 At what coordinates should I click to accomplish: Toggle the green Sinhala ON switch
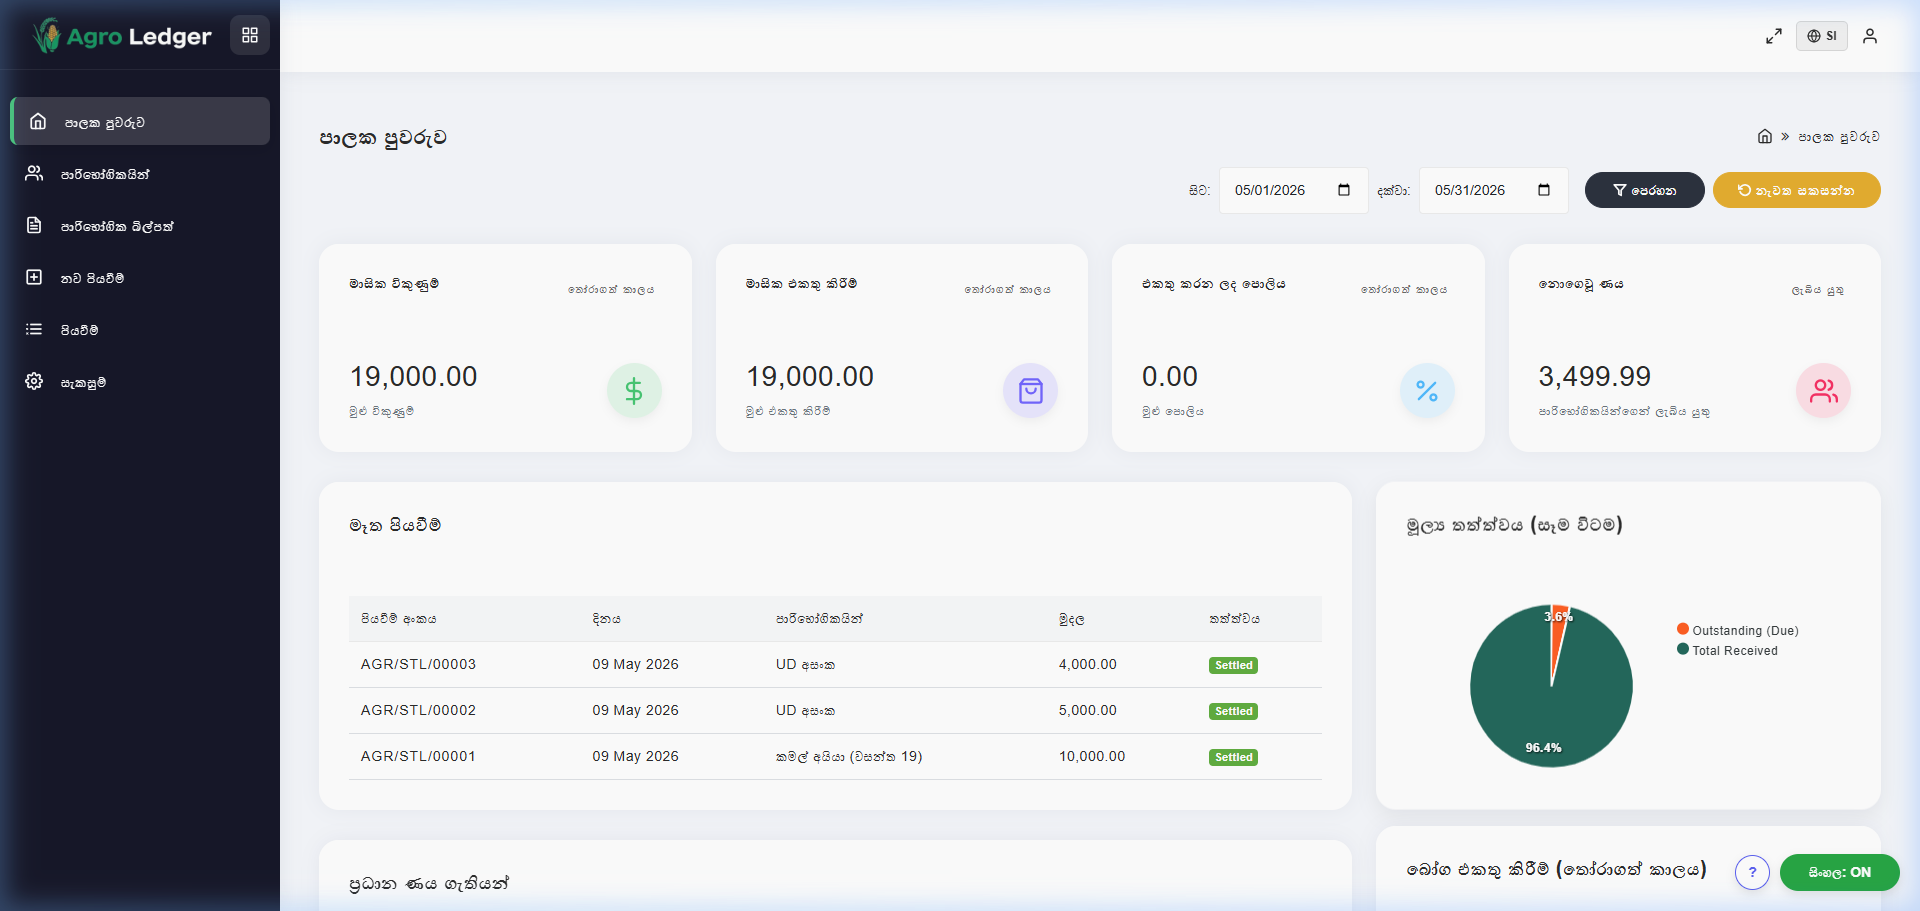pos(1840,872)
